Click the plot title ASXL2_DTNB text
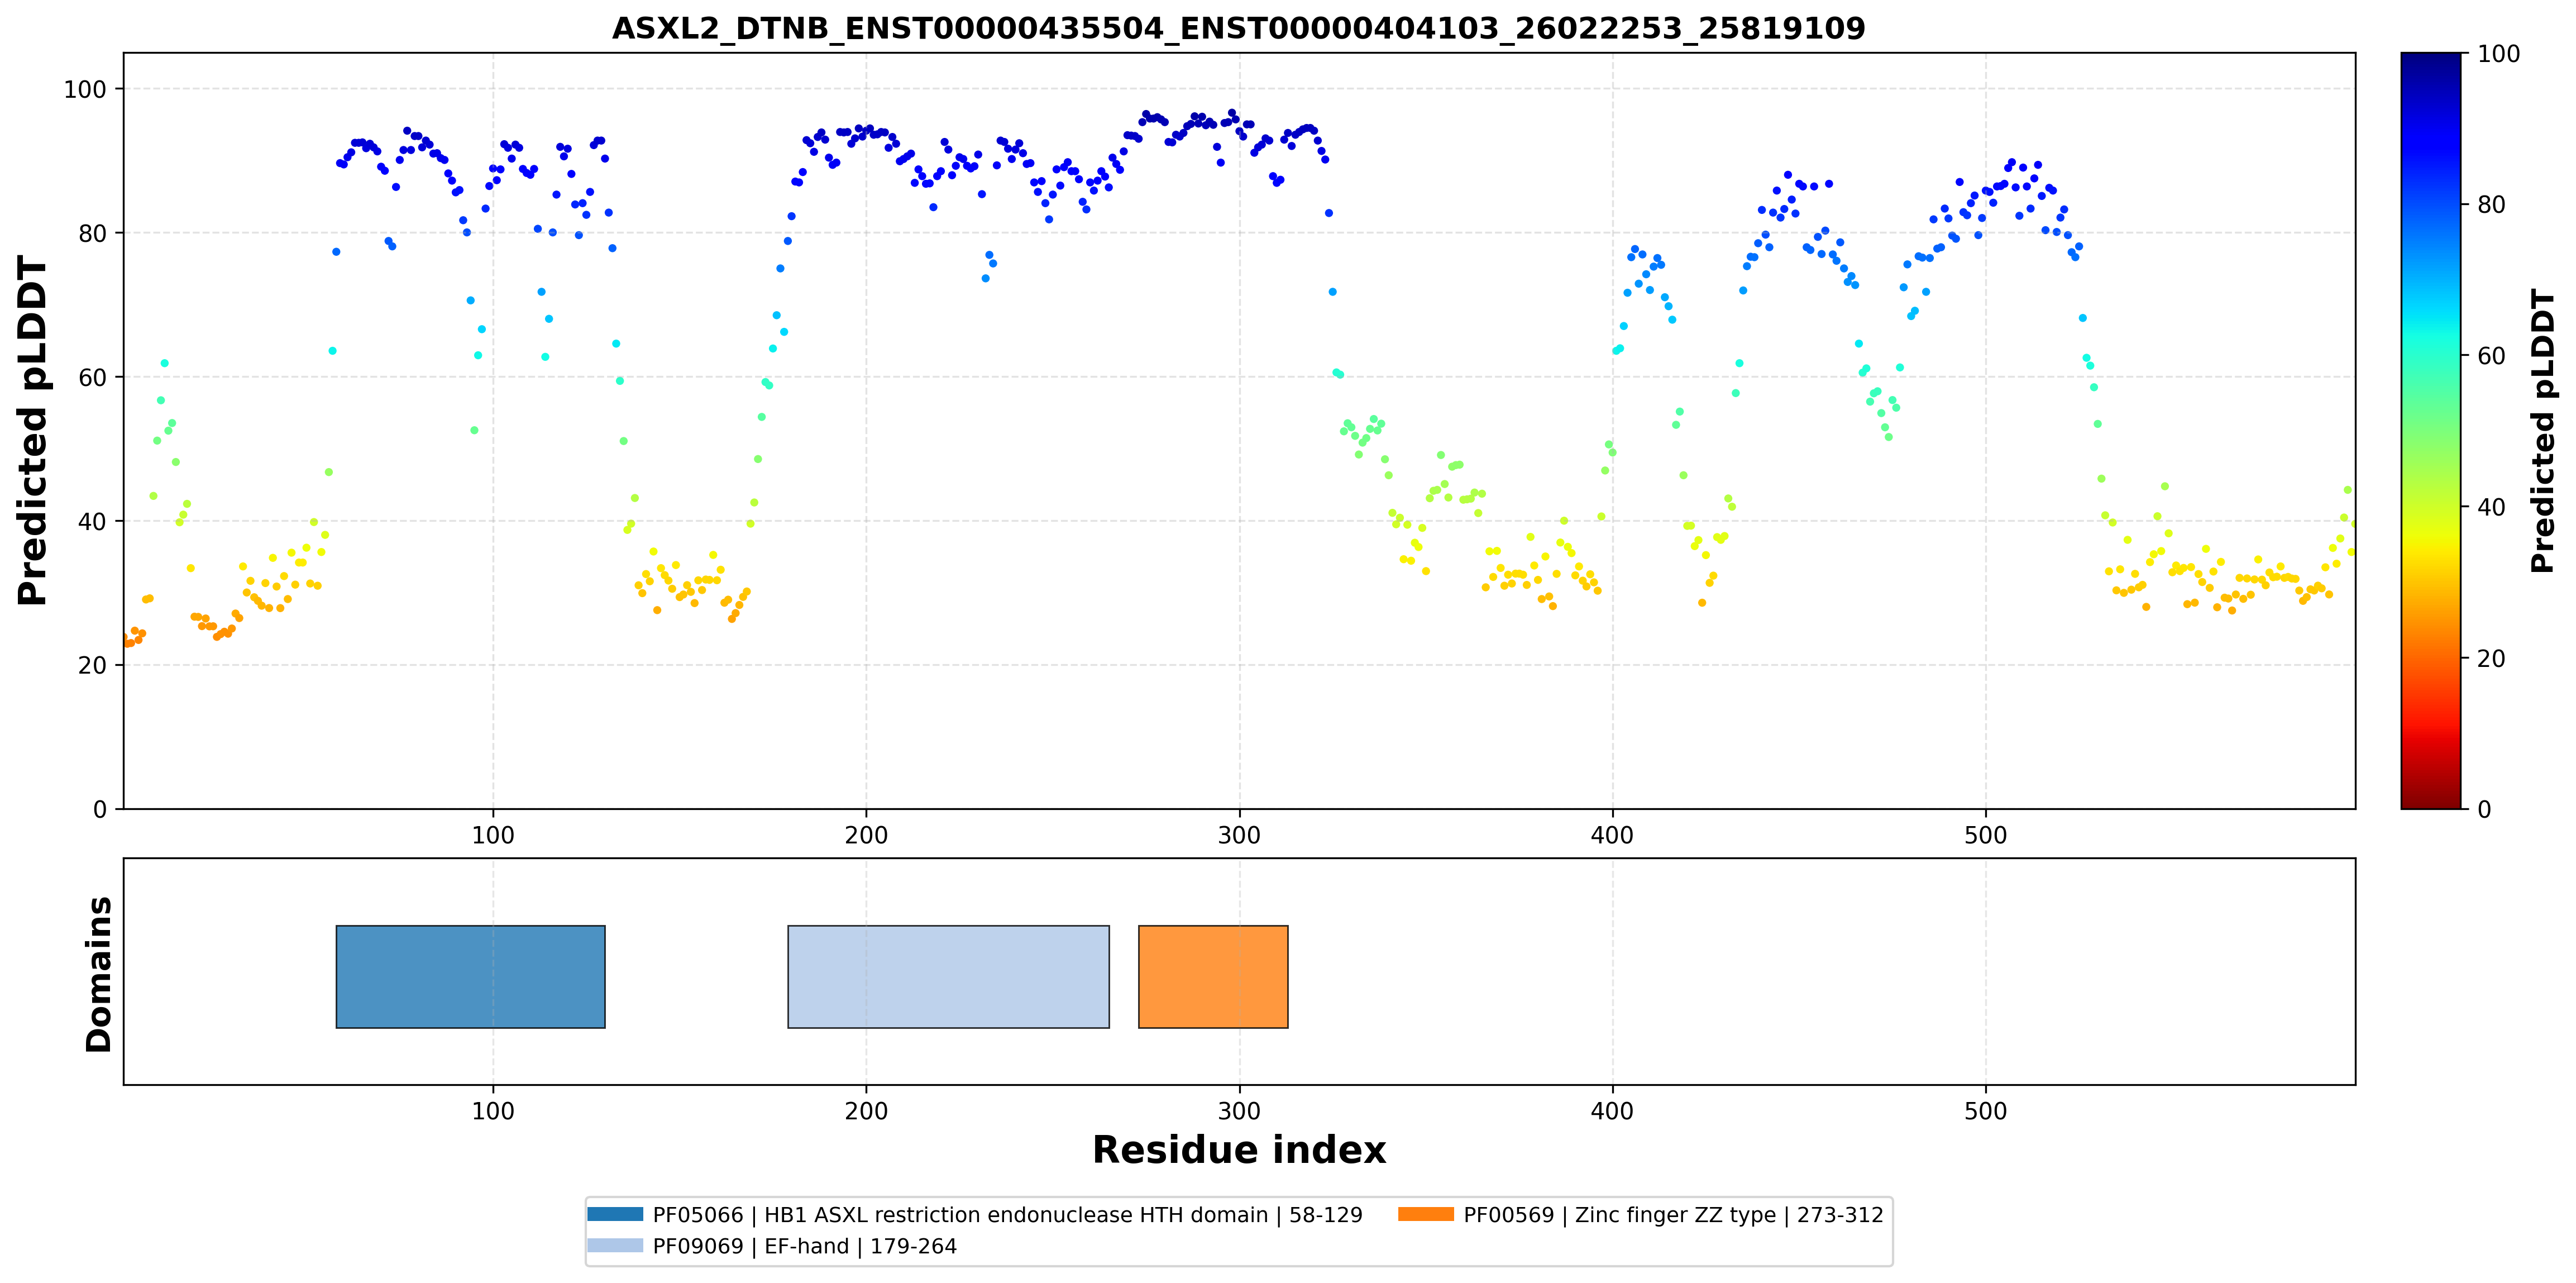Viewport: 2576px width, 1283px height. pos(1238,28)
